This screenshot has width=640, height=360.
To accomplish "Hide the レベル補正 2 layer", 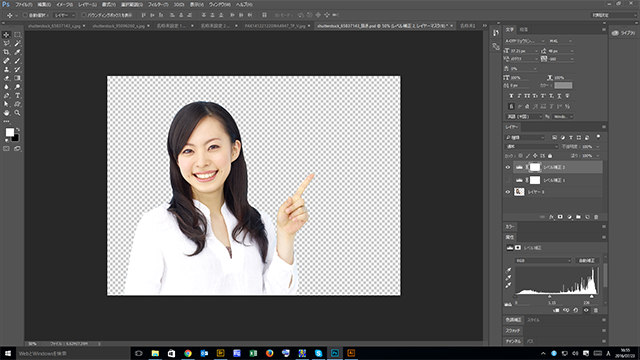I will (x=508, y=167).
